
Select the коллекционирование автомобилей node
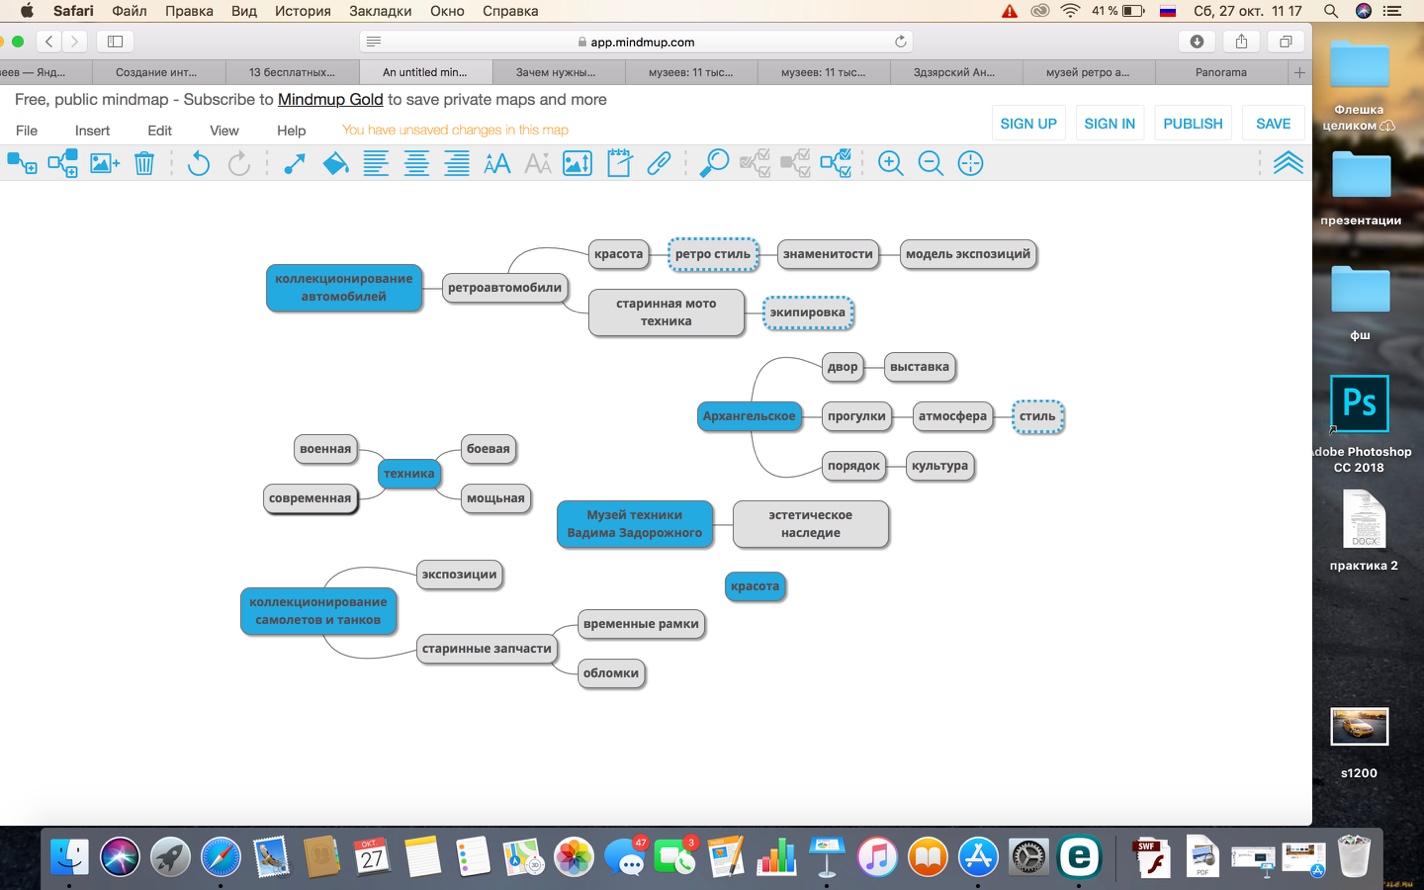344,288
